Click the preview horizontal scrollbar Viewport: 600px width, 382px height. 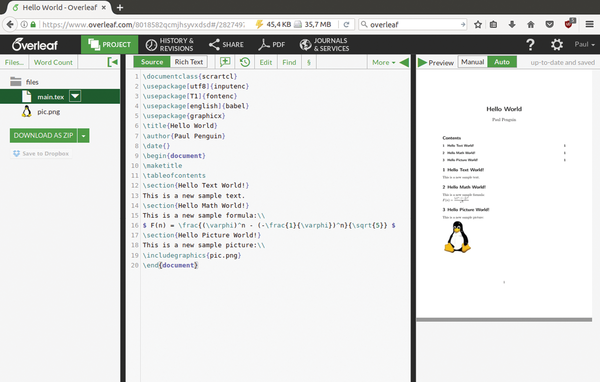(x=504, y=320)
